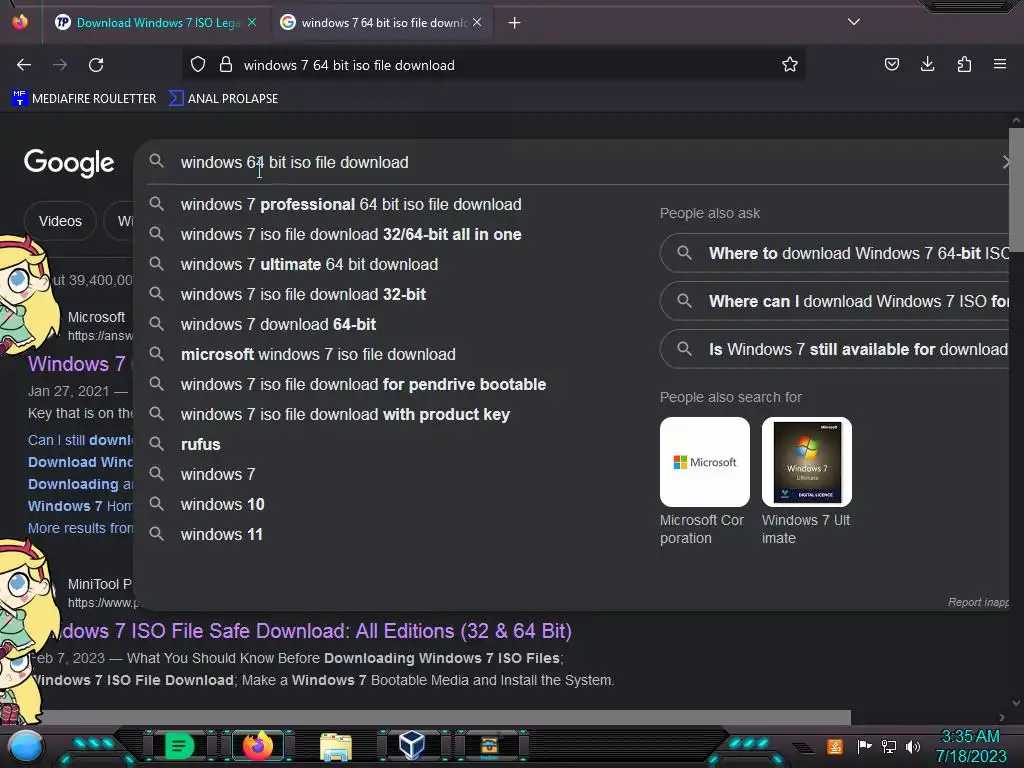The width and height of the screenshot is (1024, 768).
Task: Open Action Center flag tray icon
Action: [x=865, y=746]
